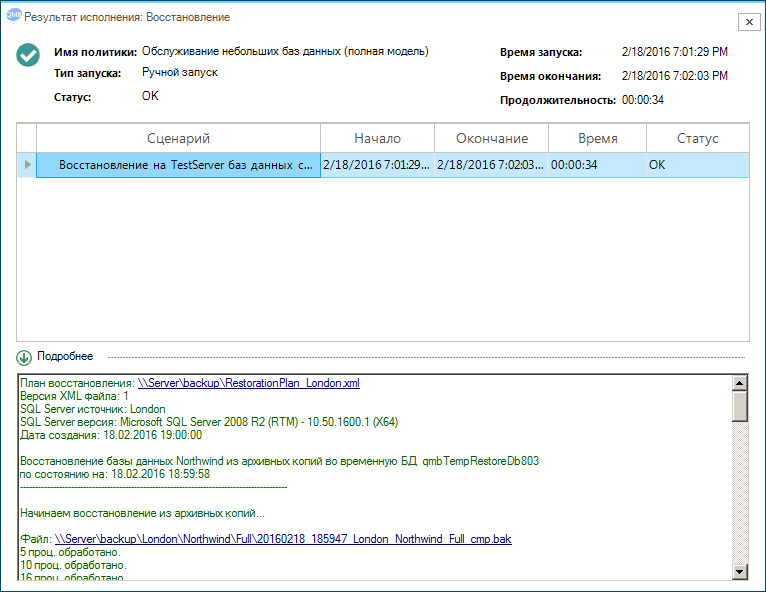Click the log scrollbar down arrow
Viewport: 766px width, 592px height.
pyautogui.click(x=740, y=571)
